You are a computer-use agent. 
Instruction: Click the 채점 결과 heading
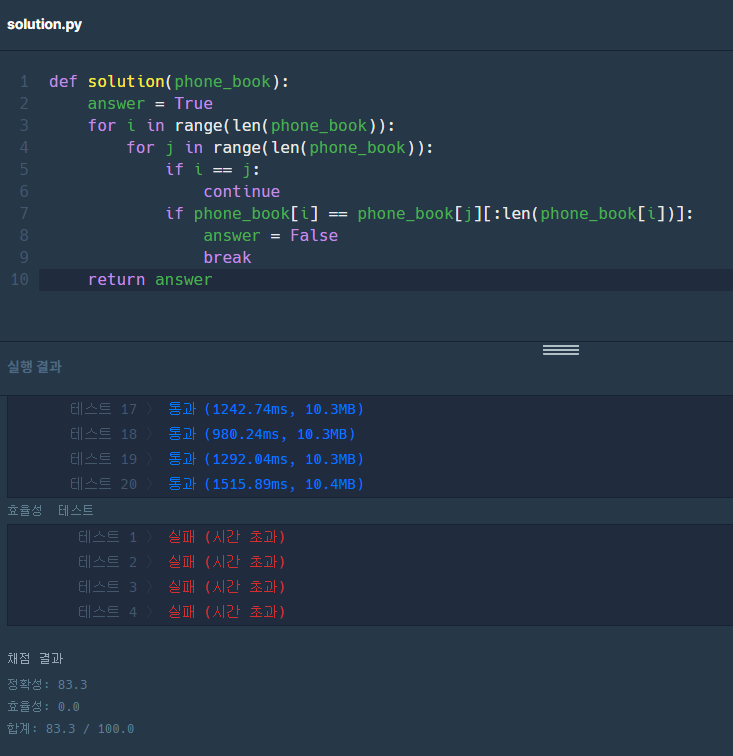coord(35,659)
